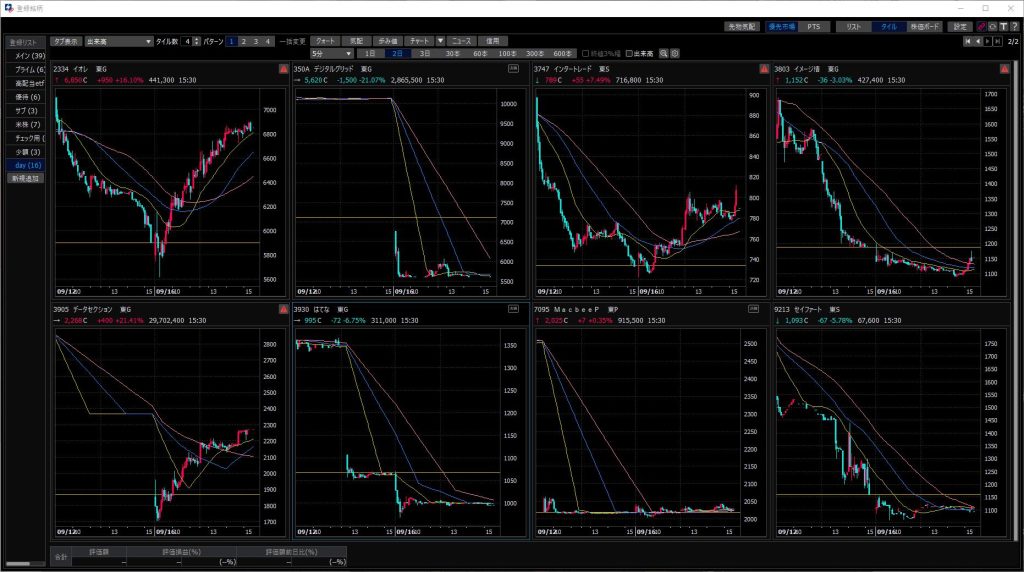Click the red alert icon on 3803 tile
Viewport: 1024px width, 572px height.
(1004, 69)
